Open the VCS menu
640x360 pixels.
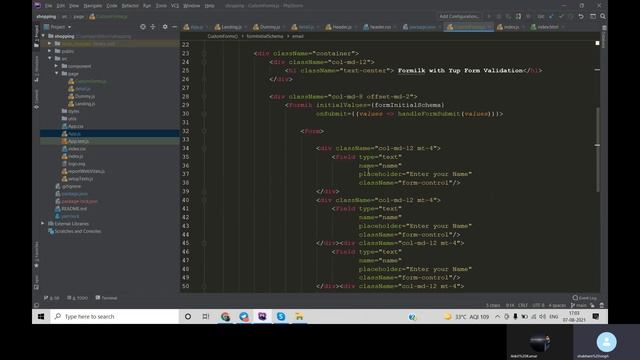click(175, 6)
